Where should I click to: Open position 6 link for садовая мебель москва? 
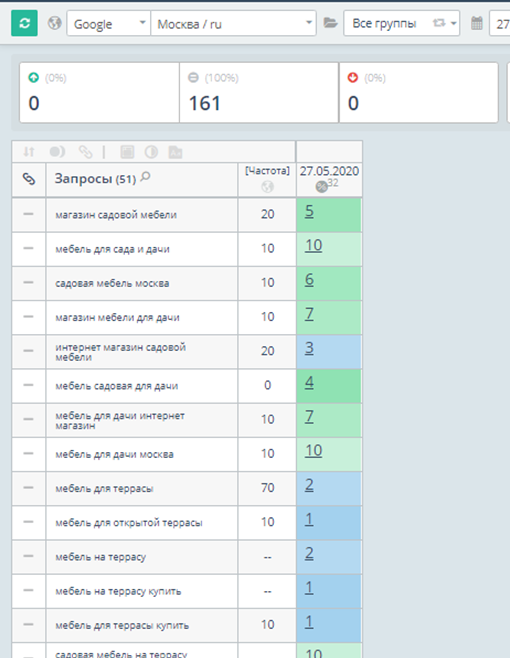point(309,279)
